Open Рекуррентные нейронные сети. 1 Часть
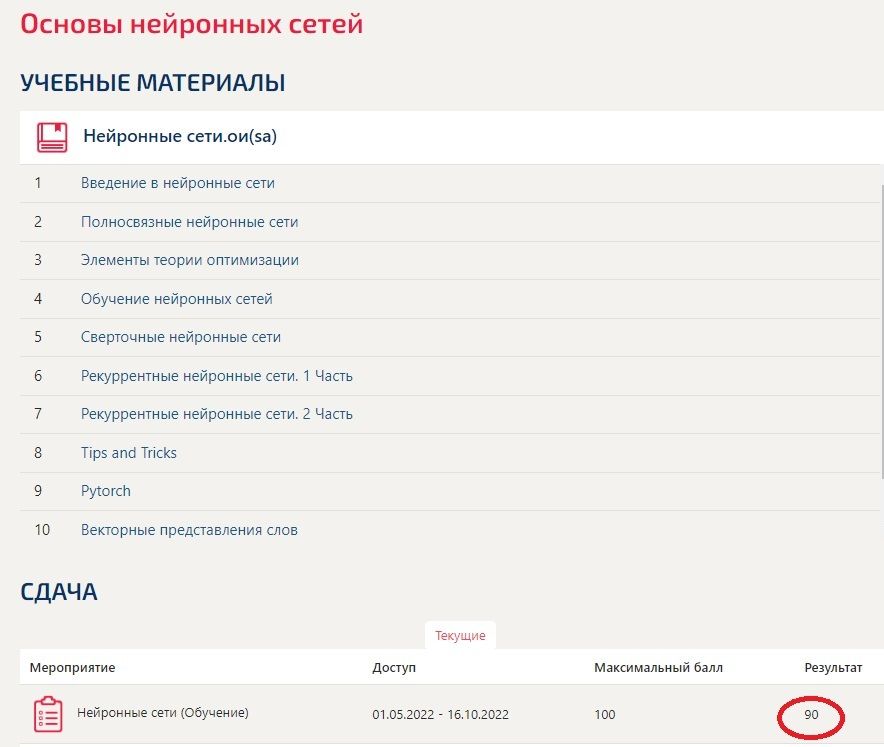 [216, 375]
